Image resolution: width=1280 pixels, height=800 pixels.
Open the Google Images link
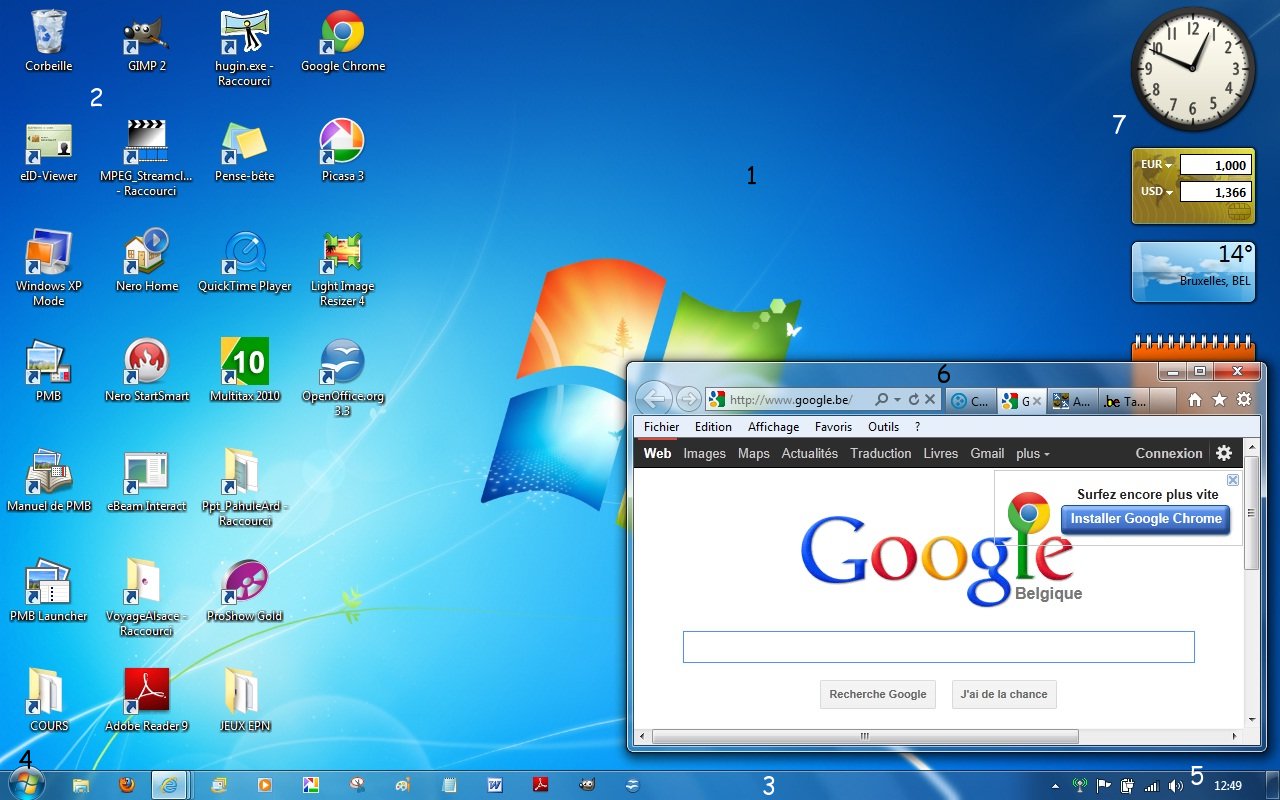click(x=704, y=453)
